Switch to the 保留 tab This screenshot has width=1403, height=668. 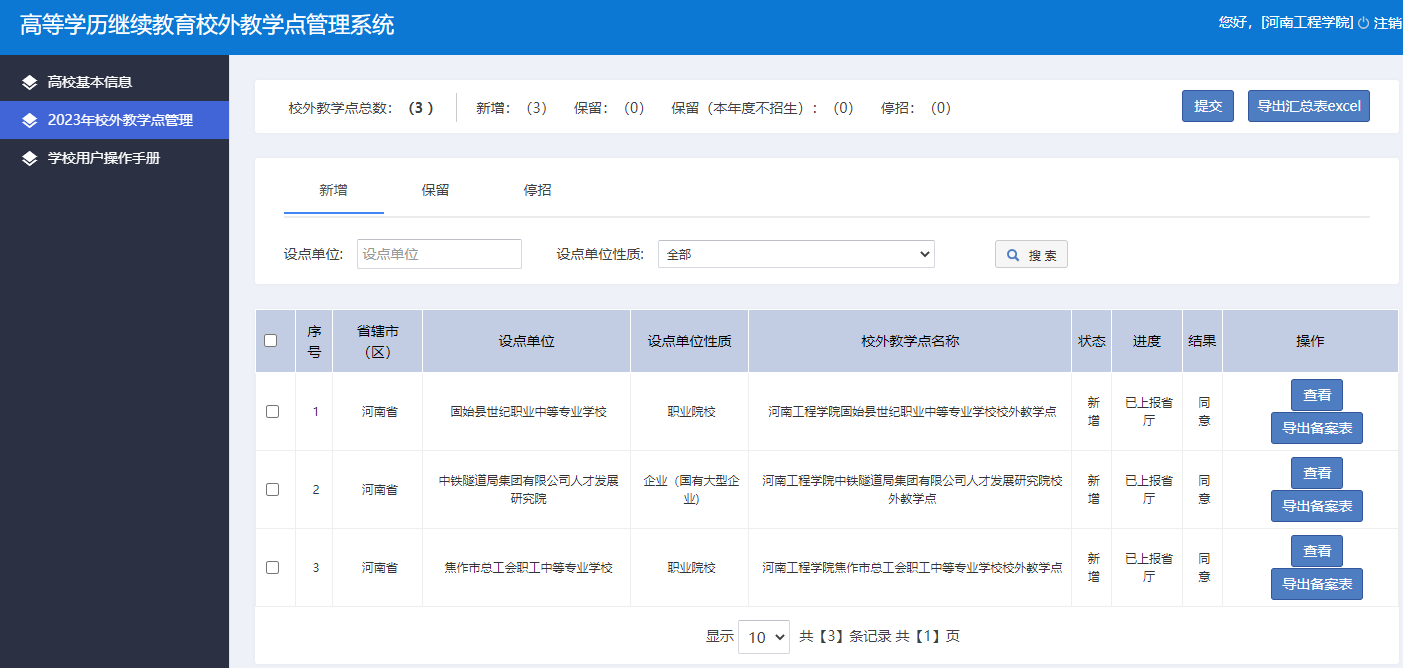435,190
